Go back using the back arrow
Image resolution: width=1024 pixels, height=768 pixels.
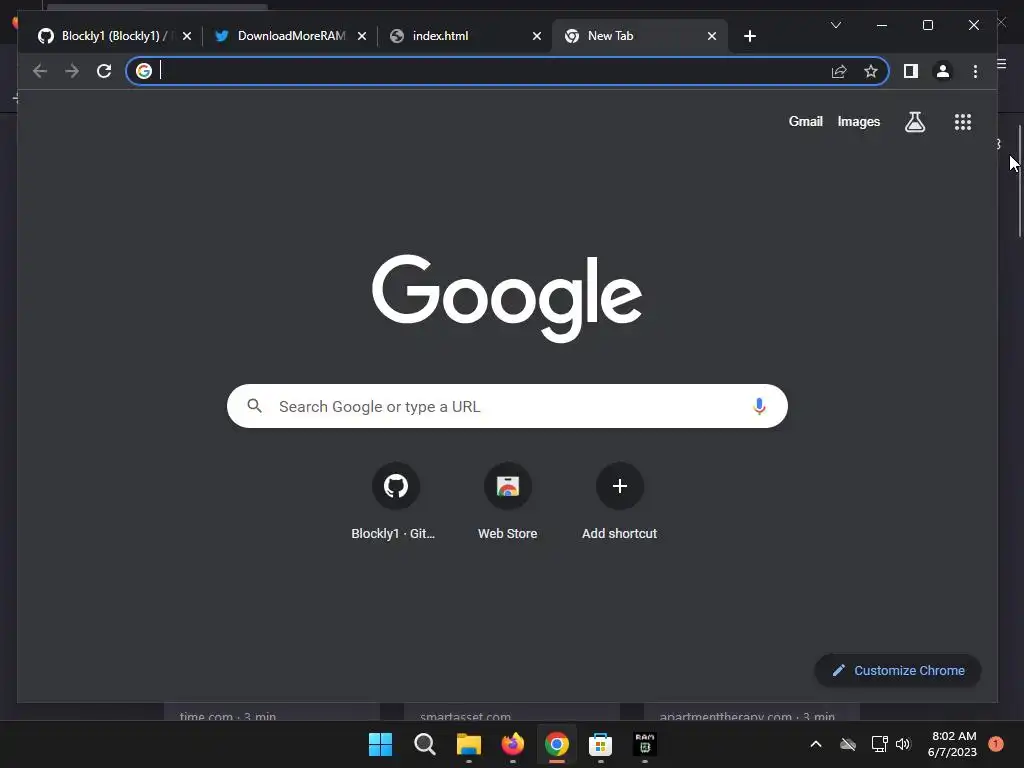point(40,71)
